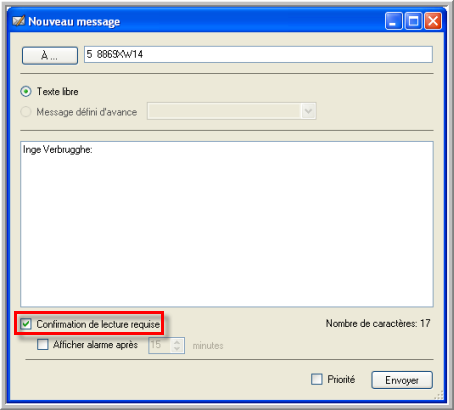Viewport: 454px width, 410px height.
Task: Select Message défini d'avance radio option
Action: [x=26, y=112]
